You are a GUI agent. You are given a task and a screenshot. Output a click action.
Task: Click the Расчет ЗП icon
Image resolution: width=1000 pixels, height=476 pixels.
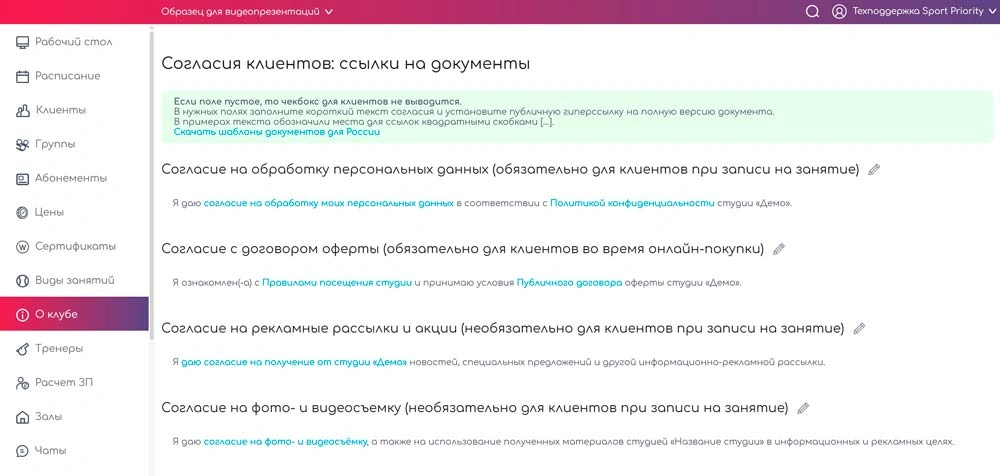[22, 383]
